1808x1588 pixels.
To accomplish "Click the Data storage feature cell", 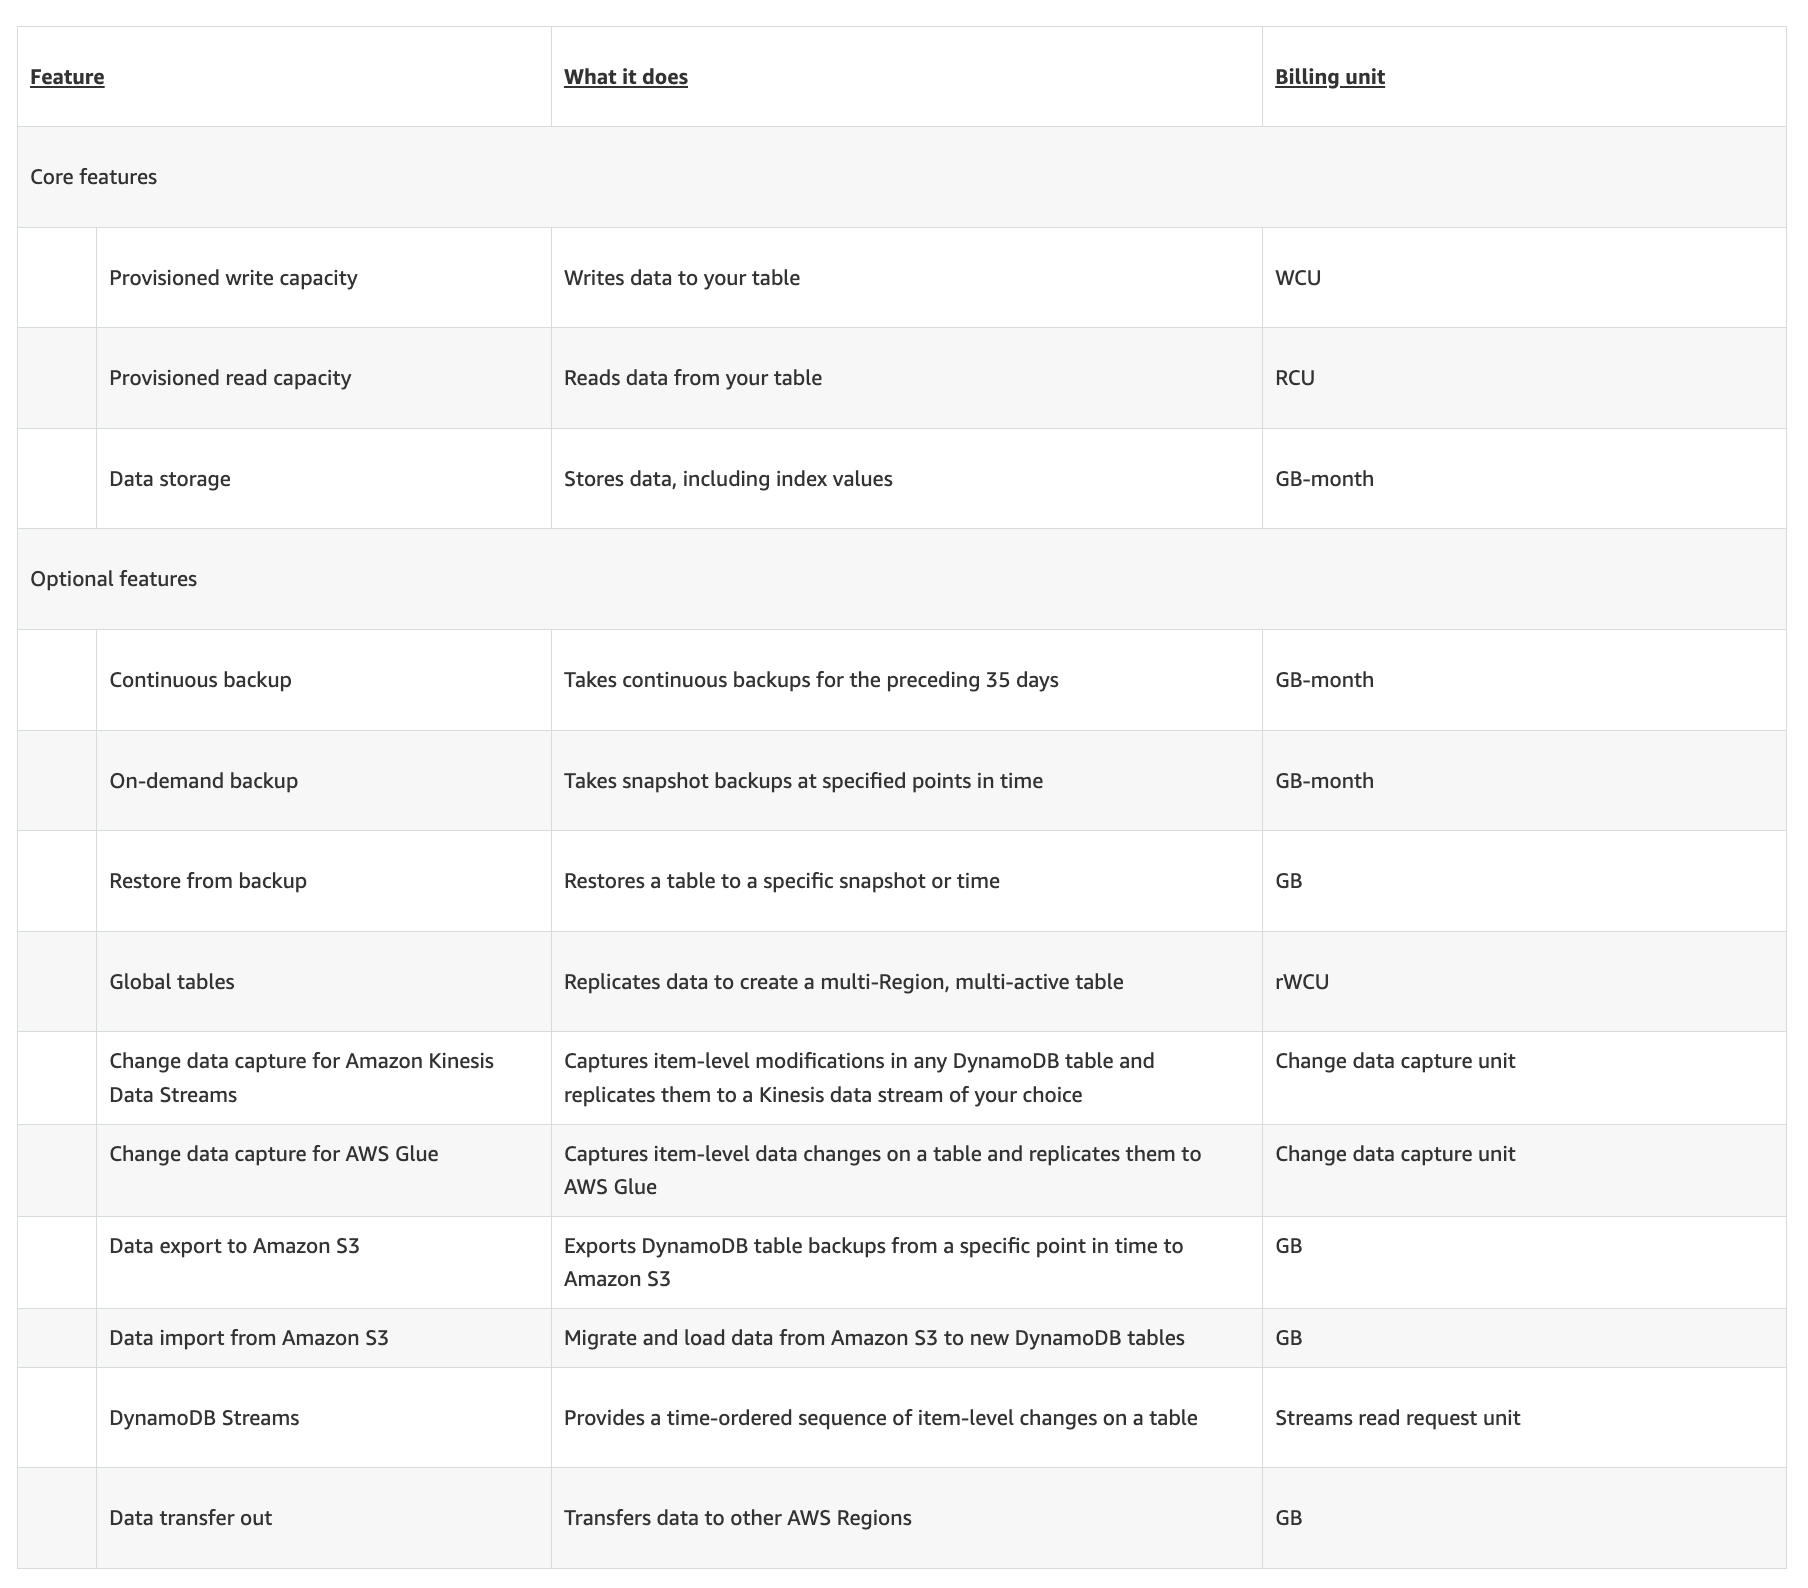I will [170, 479].
